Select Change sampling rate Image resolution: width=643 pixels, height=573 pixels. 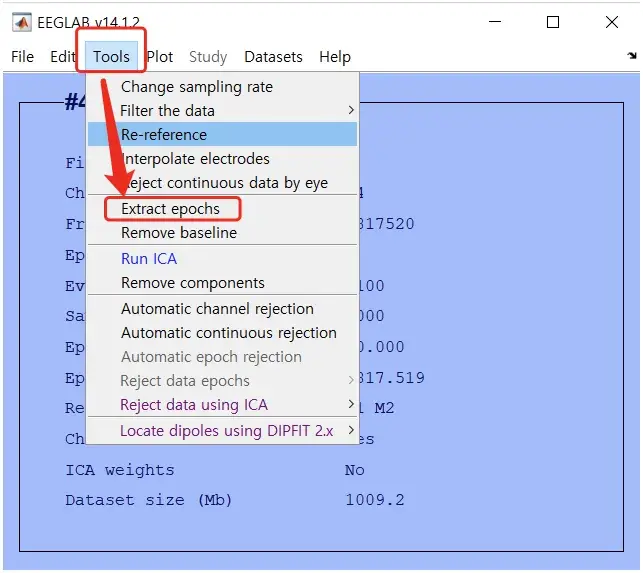(196, 87)
